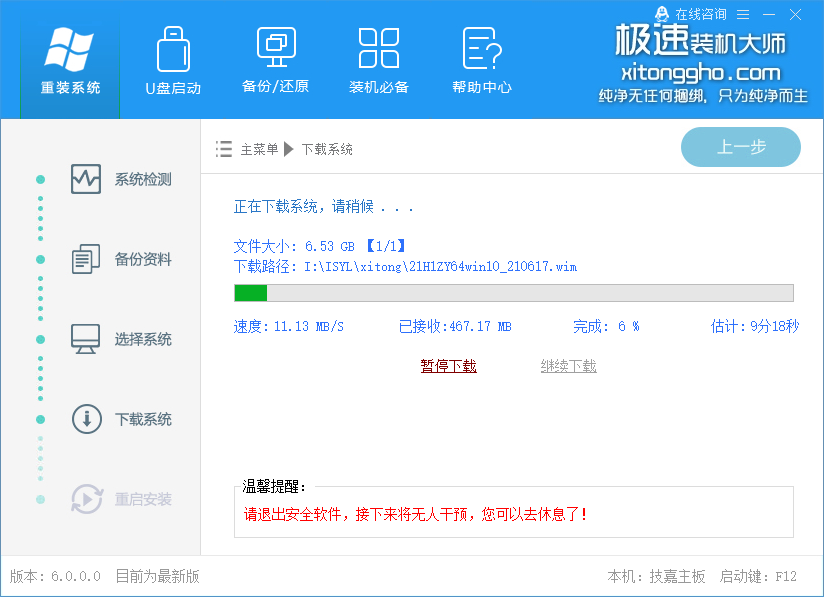Click the download path .wim text

440,266
